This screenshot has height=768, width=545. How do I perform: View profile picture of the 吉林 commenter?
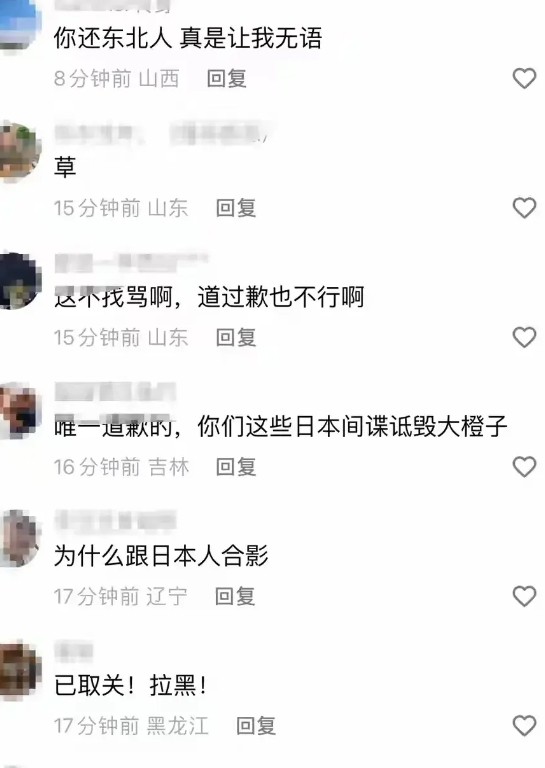point(20,410)
